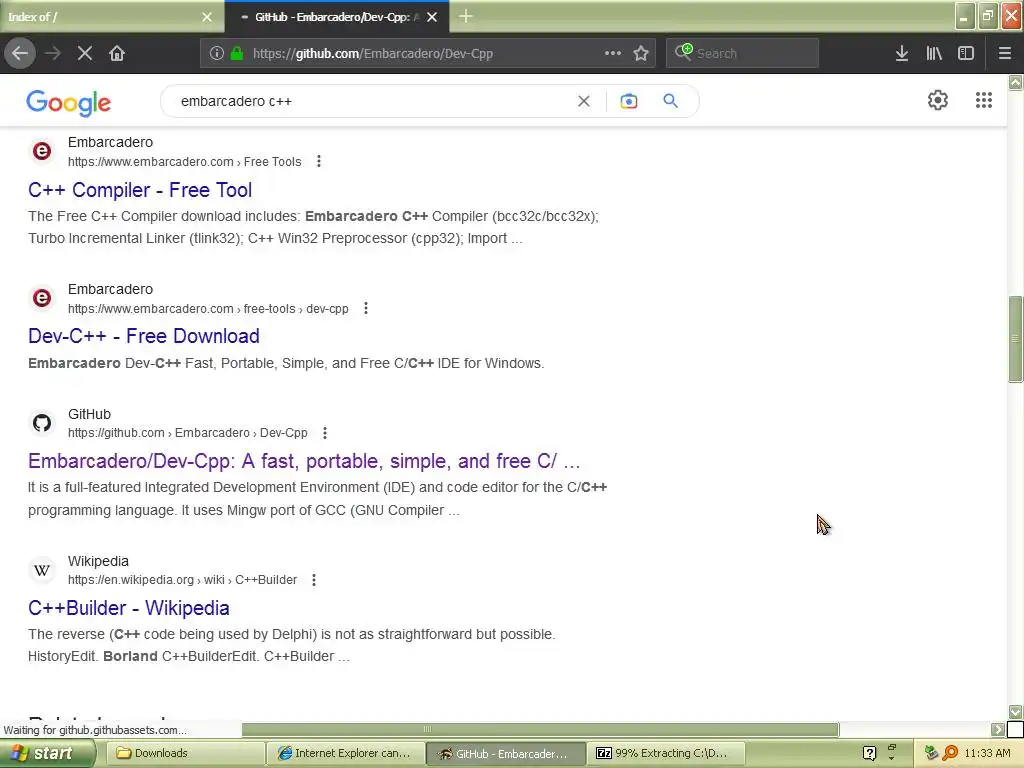Click the taskbar clock 11:33 AM

click(987, 754)
